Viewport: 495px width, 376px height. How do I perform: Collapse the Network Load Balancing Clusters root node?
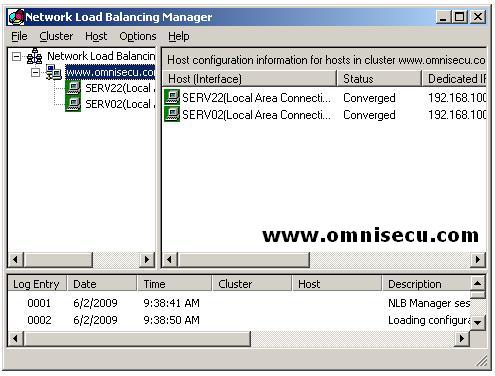(16, 56)
